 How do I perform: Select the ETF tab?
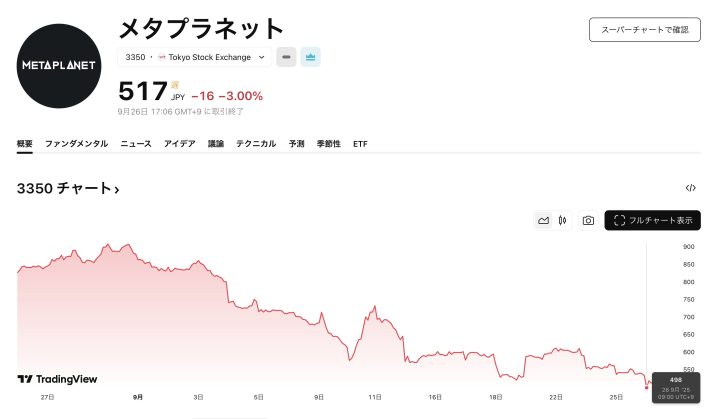click(360, 144)
